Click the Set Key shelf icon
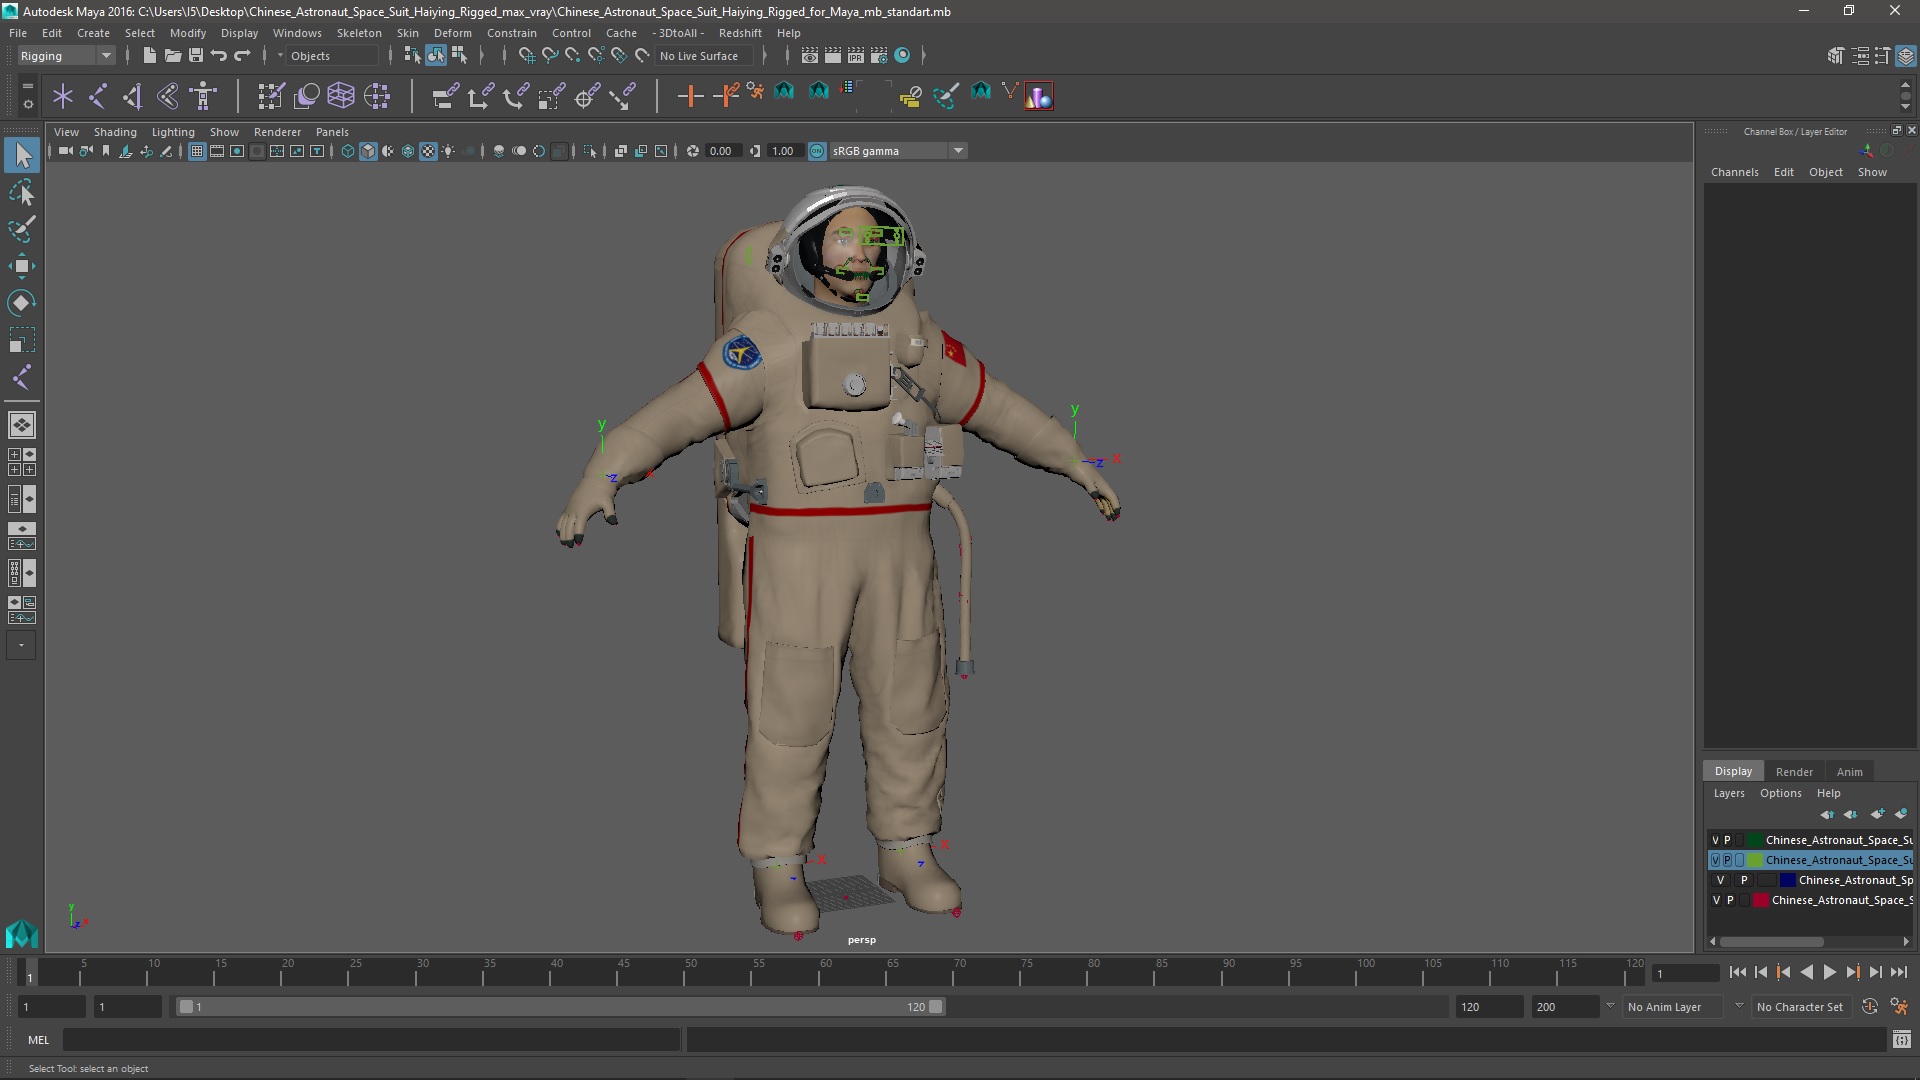Image resolution: width=1920 pixels, height=1080 pixels. pyautogui.click(x=690, y=96)
